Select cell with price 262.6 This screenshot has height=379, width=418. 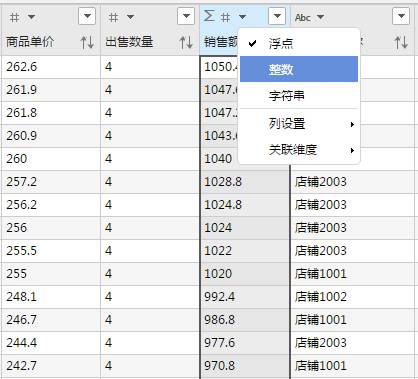point(51,67)
